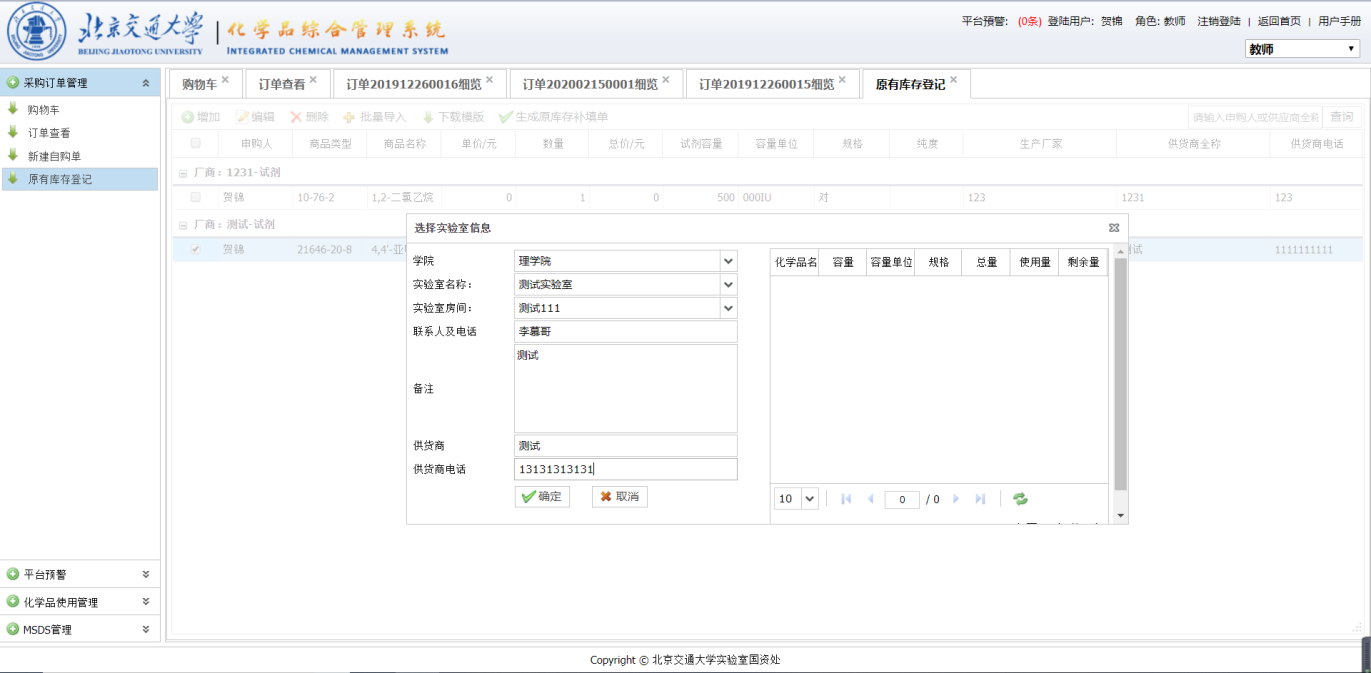Open the 实验室房间 dropdown
The image size is (1371, 673).
point(728,308)
